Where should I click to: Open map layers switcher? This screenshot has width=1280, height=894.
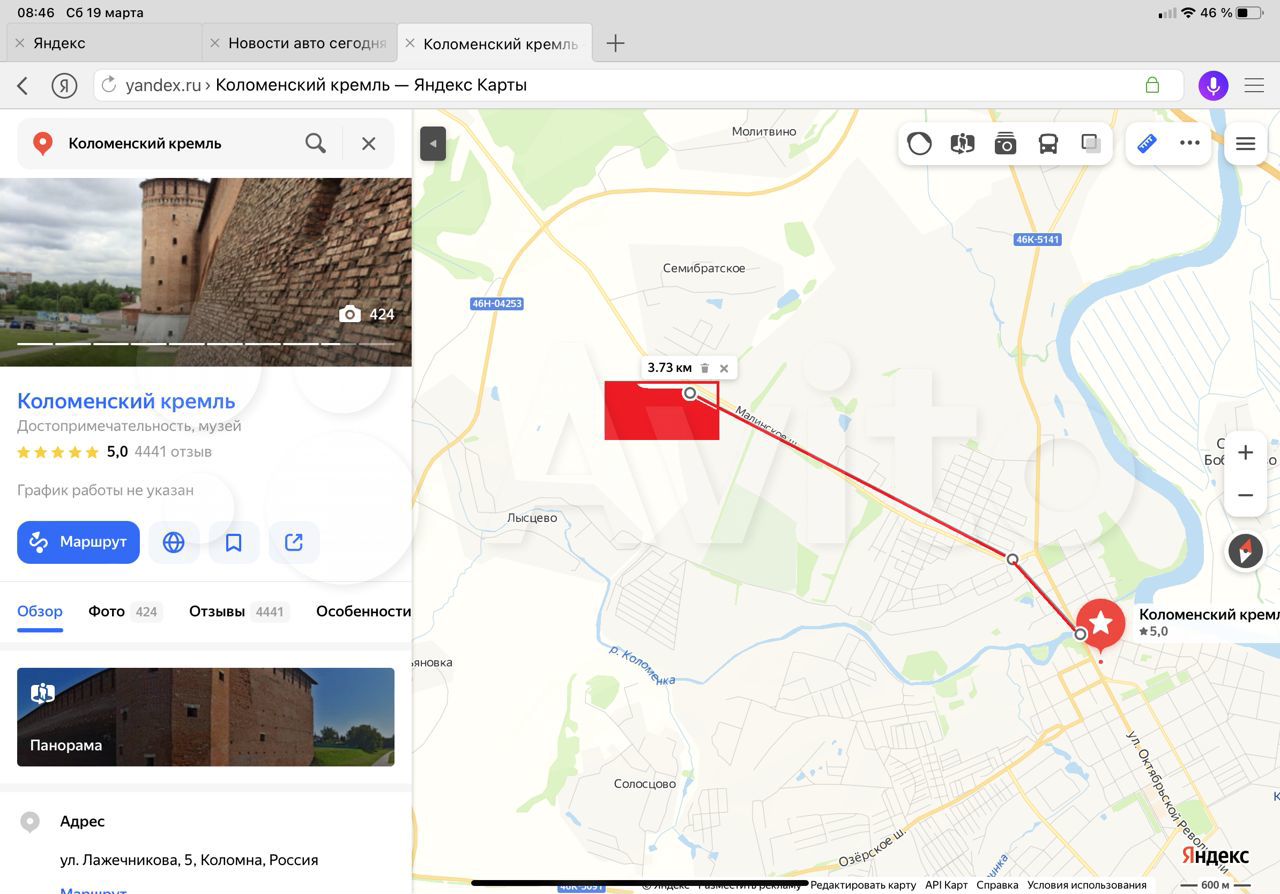pyautogui.click(x=1091, y=143)
